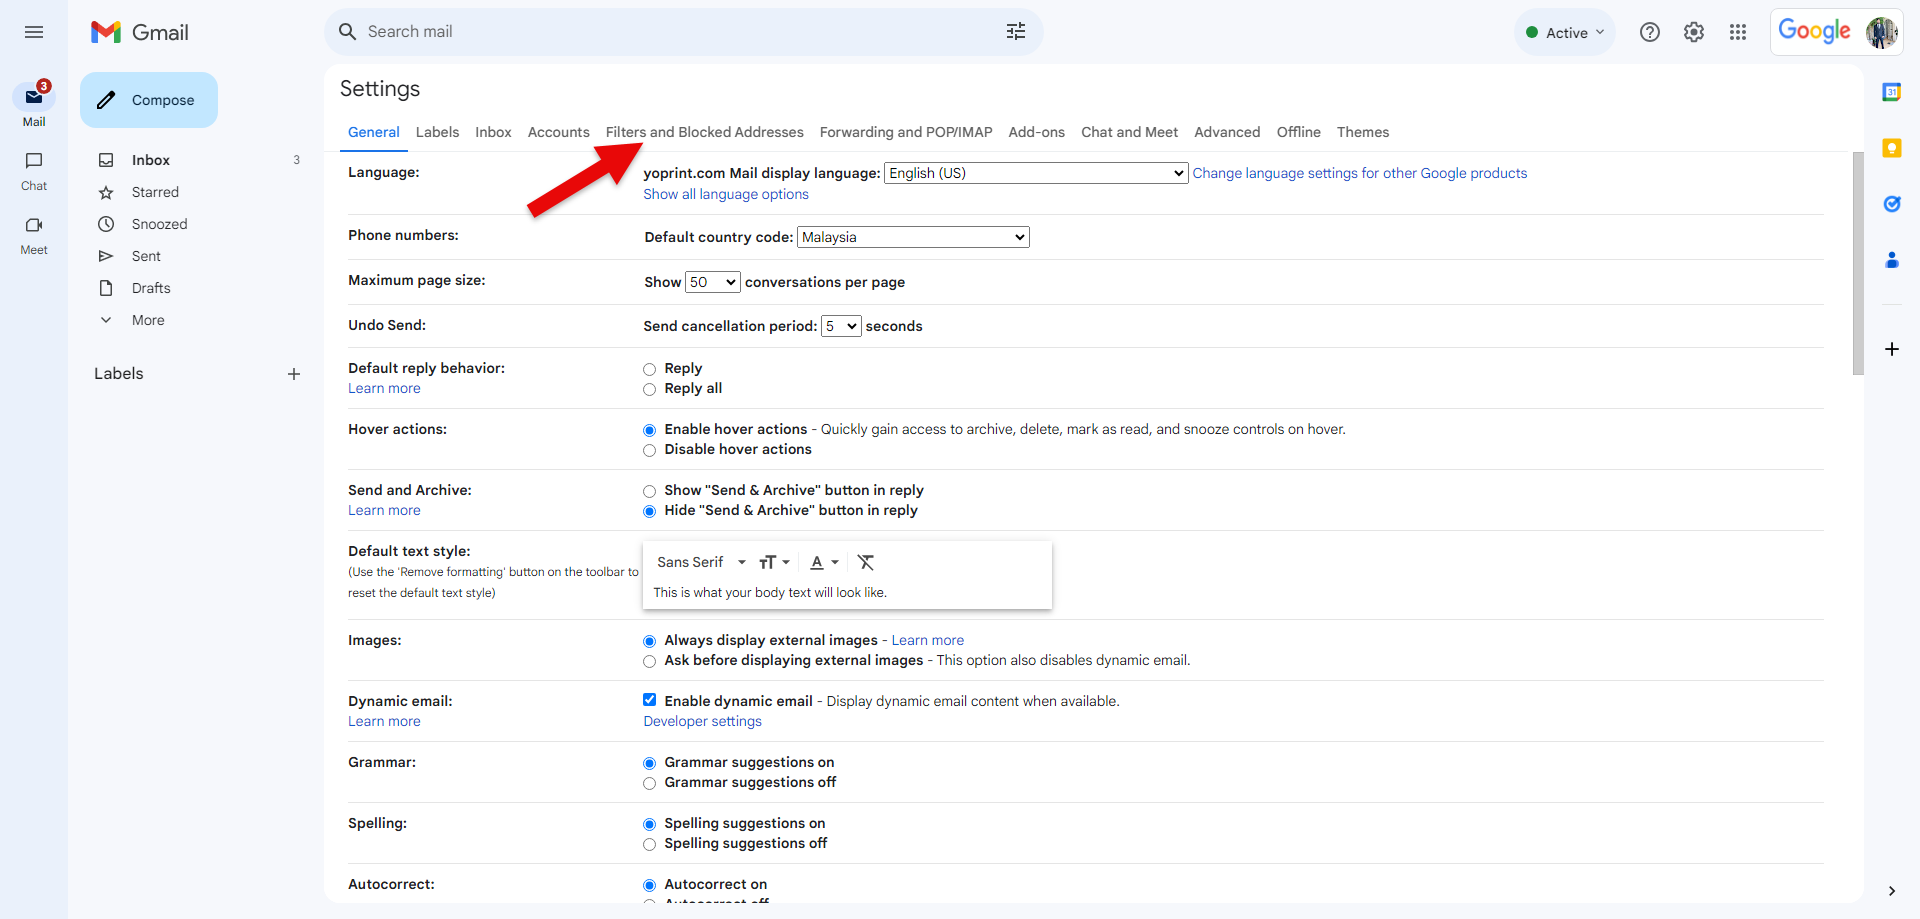Screen dimensions: 1920x919
Task: Open search options filter icon
Action: tap(1016, 32)
